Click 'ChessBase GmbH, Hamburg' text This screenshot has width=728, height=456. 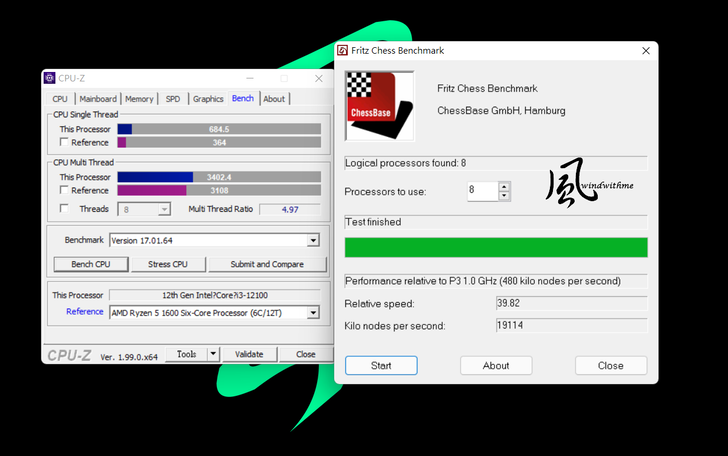501,111
